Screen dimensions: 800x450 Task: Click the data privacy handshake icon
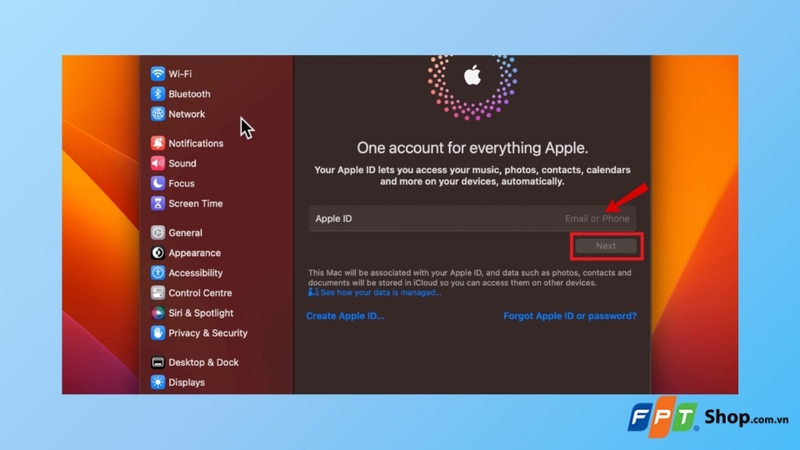[x=313, y=292]
